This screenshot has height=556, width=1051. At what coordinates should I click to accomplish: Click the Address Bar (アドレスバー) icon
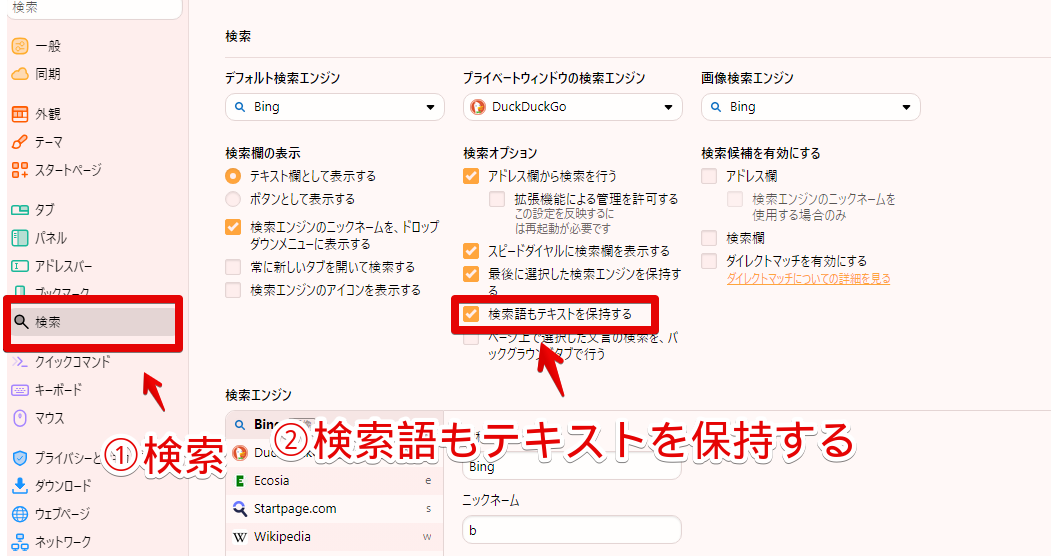click(20, 266)
